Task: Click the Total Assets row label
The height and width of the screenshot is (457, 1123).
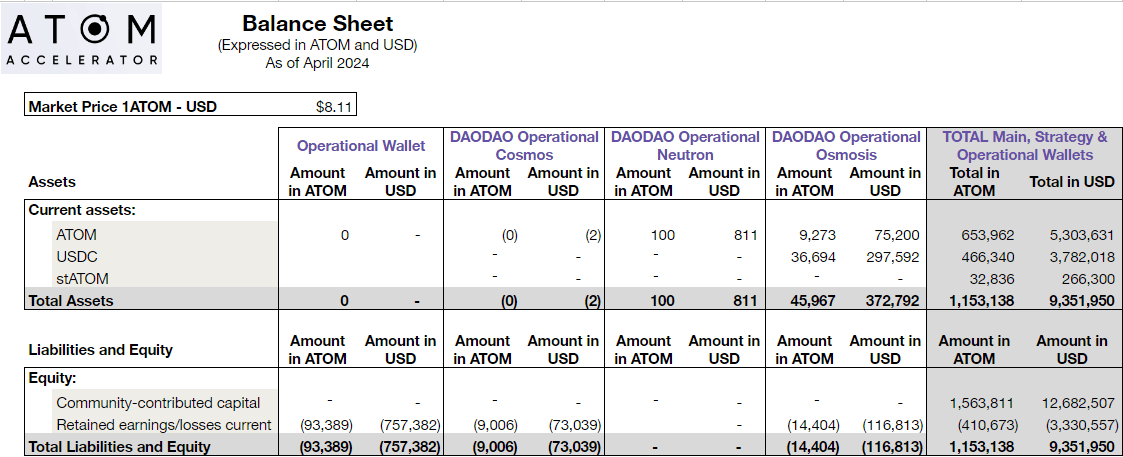Action: [71, 300]
